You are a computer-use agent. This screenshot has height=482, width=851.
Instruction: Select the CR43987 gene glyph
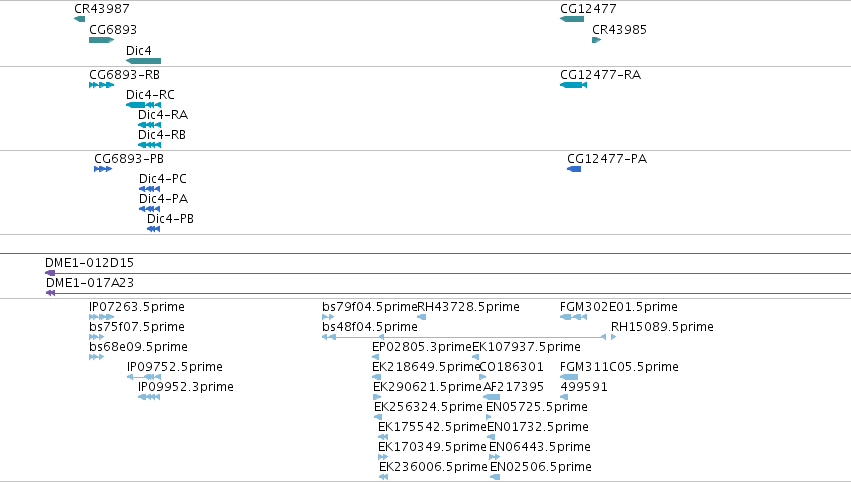(80, 19)
